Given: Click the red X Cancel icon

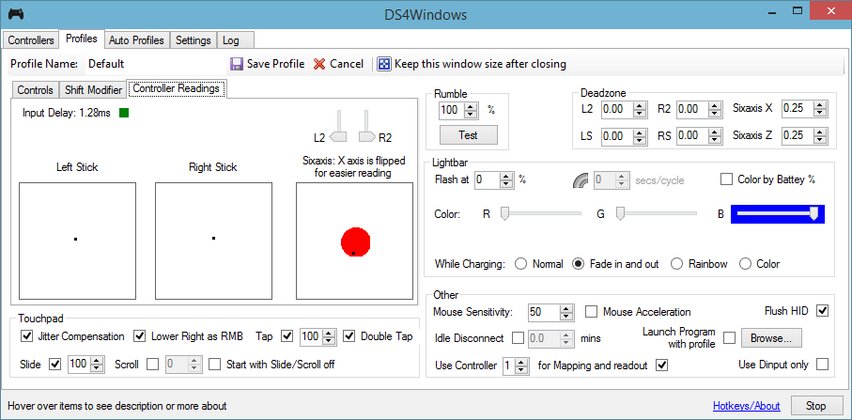Looking at the screenshot, I should 320,64.
